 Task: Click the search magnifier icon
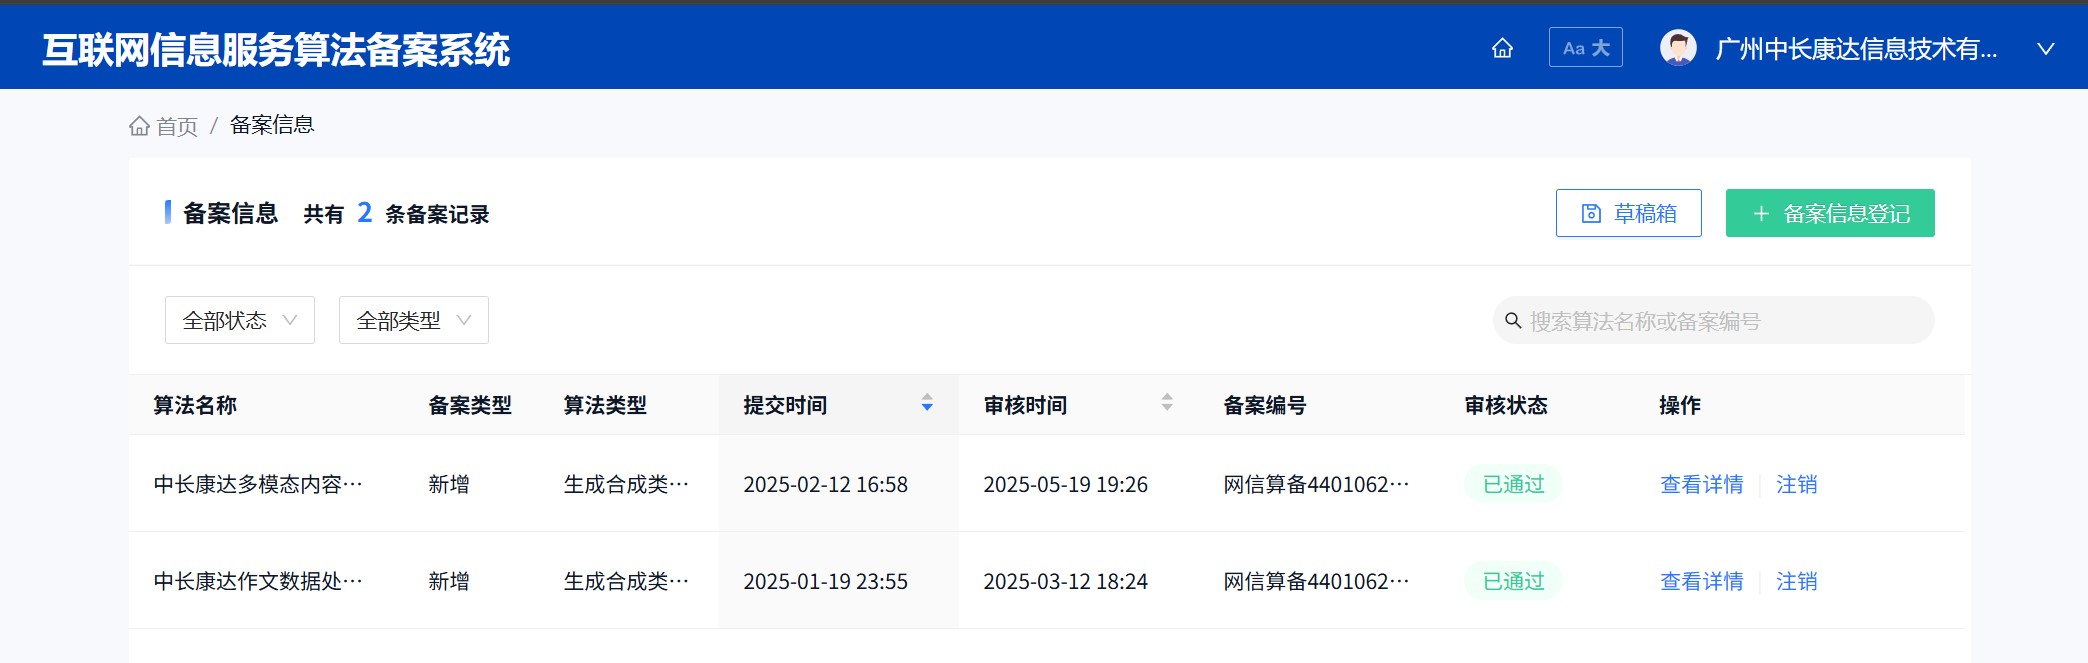[1513, 321]
